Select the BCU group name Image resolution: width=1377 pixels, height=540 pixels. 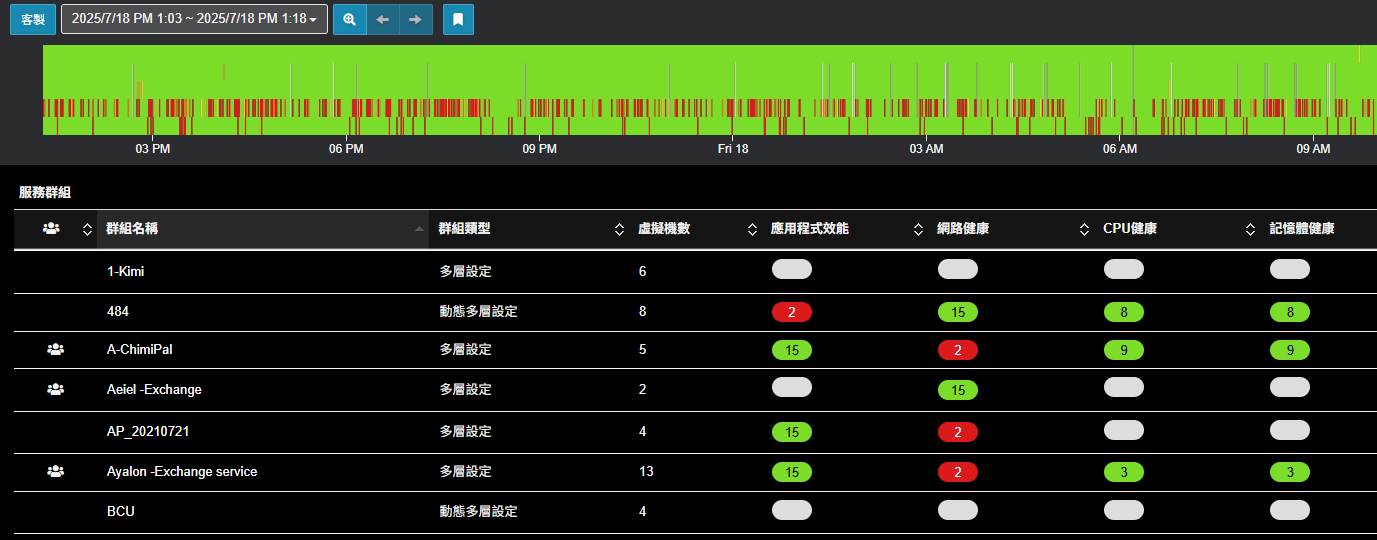click(x=121, y=512)
